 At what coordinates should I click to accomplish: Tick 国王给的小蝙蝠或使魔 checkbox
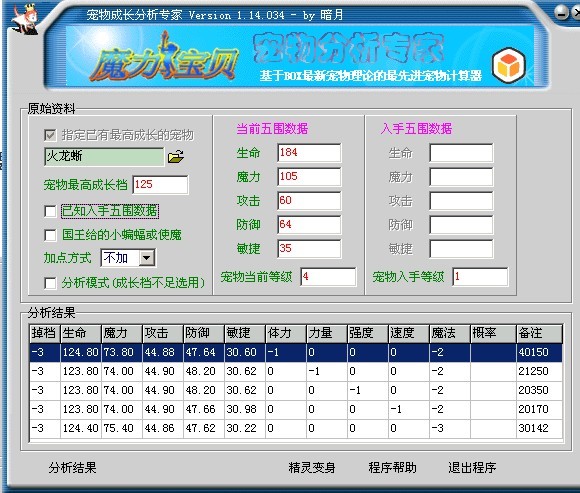(x=50, y=235)
